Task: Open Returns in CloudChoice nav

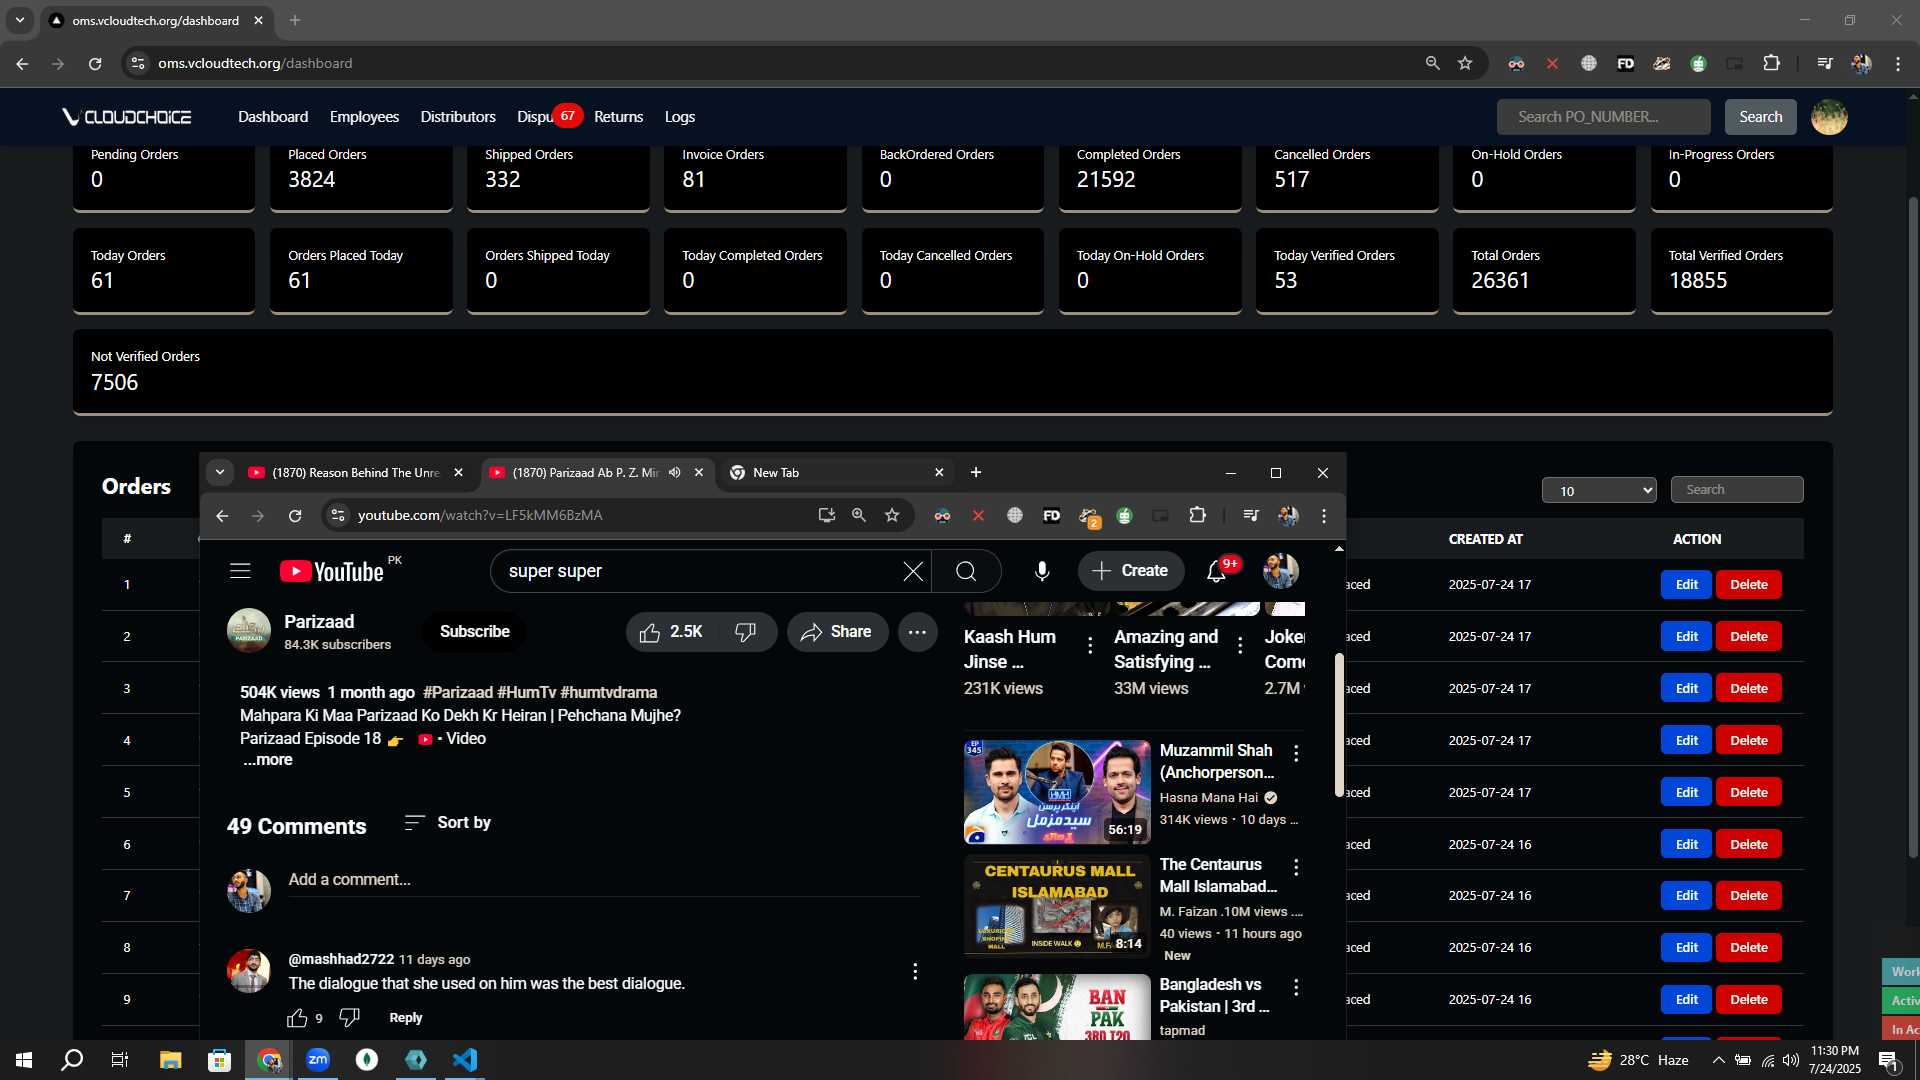Action: [x=618, y=117]
